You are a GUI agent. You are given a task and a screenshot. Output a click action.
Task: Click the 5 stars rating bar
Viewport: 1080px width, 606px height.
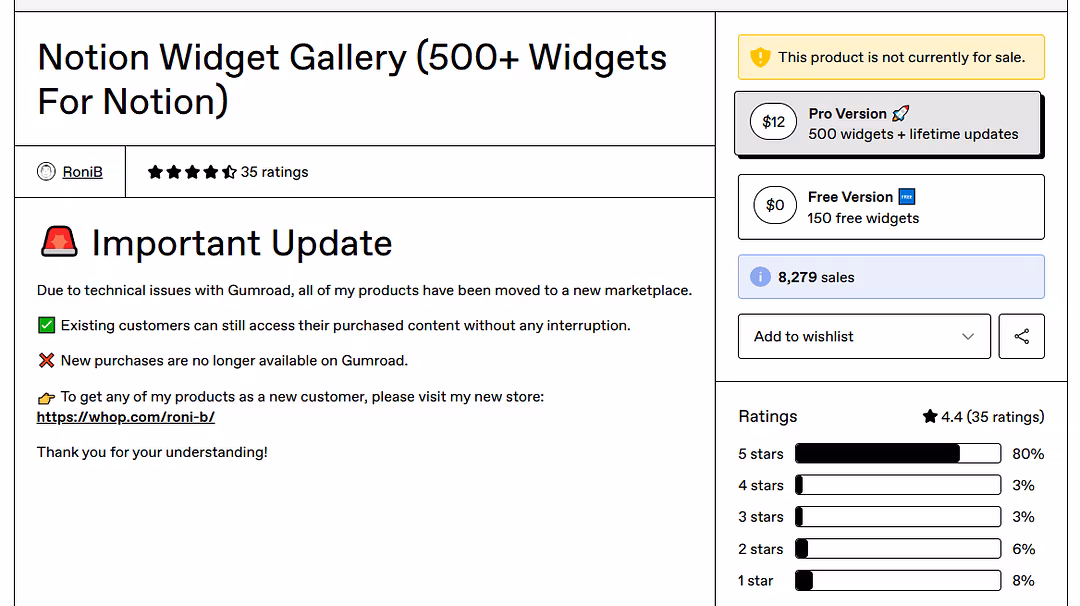pos(897,454)
